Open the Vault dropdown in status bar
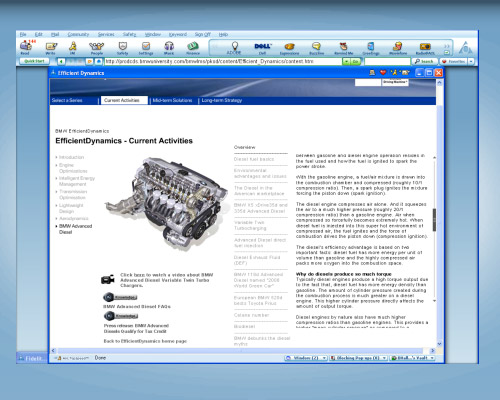 click(x=432, y=358)
